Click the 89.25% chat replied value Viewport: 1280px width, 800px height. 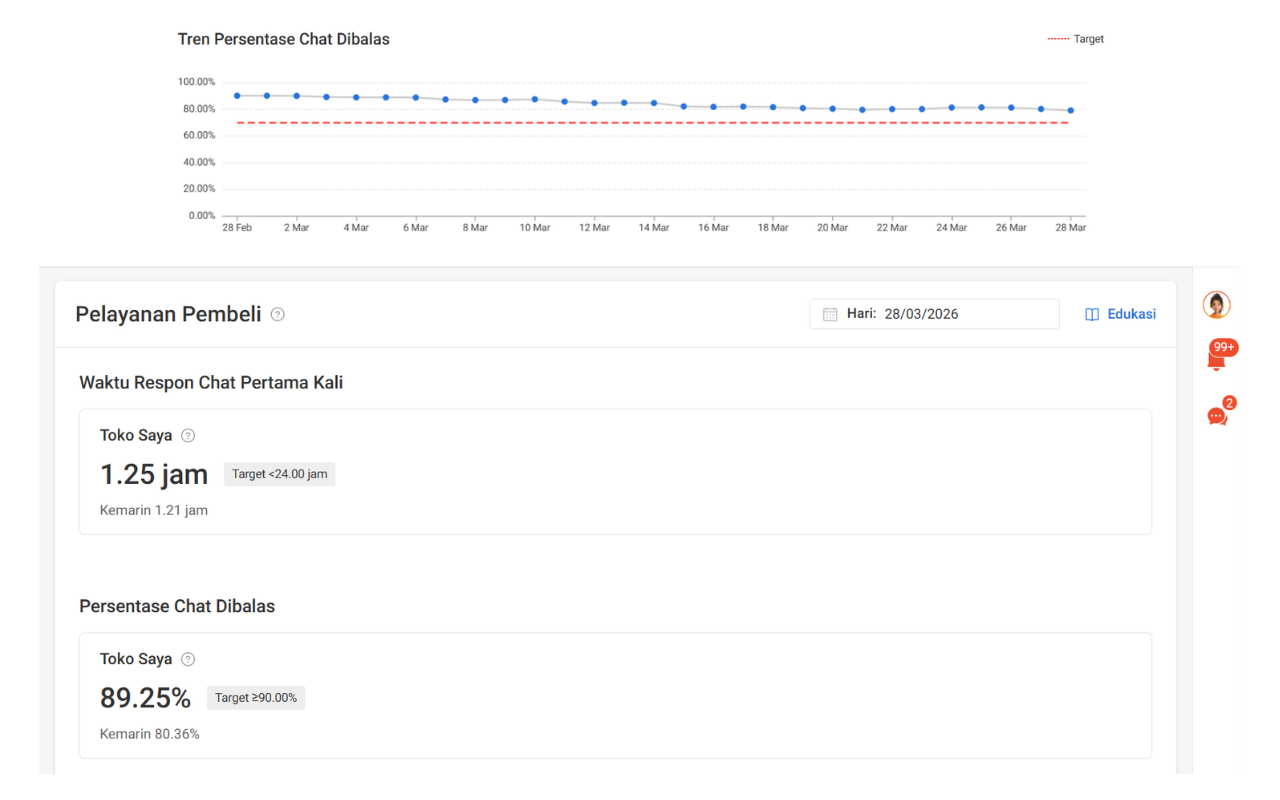coord(145,698)
